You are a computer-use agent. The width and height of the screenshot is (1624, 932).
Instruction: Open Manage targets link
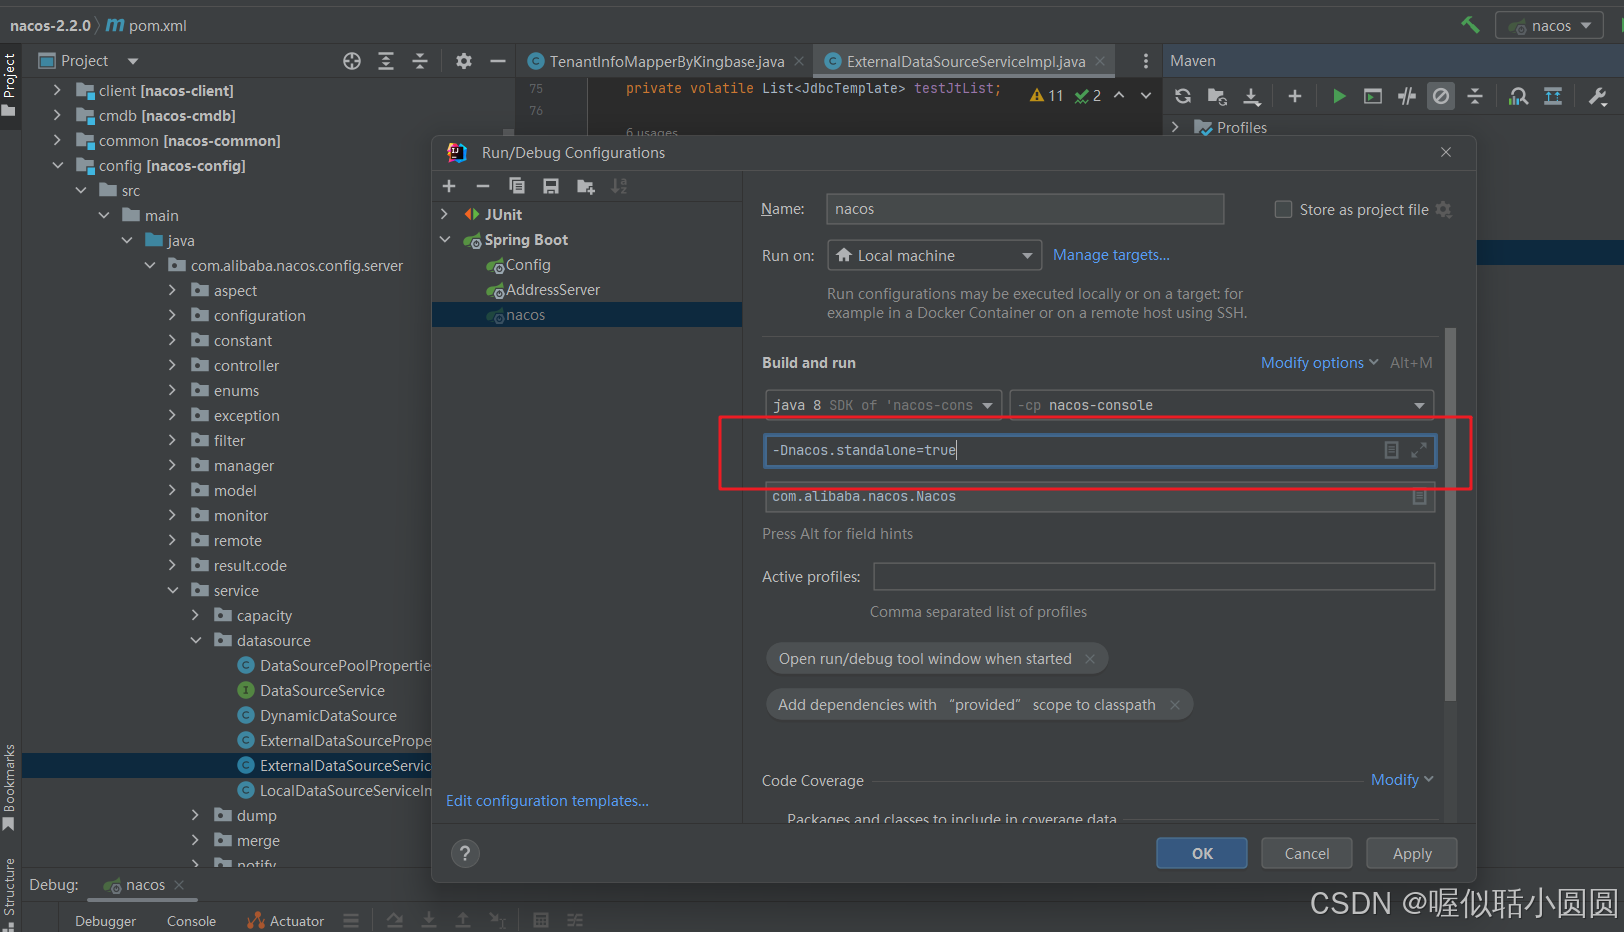tap(1111, 255)
